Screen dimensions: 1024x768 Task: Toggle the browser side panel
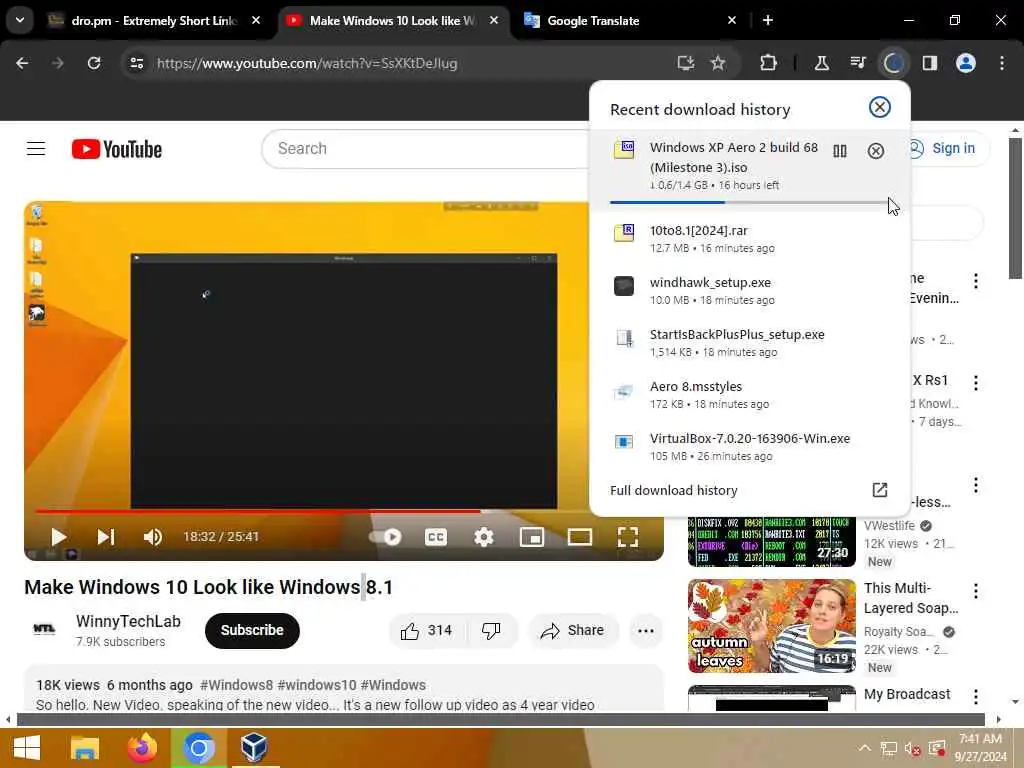click(930, 63)
